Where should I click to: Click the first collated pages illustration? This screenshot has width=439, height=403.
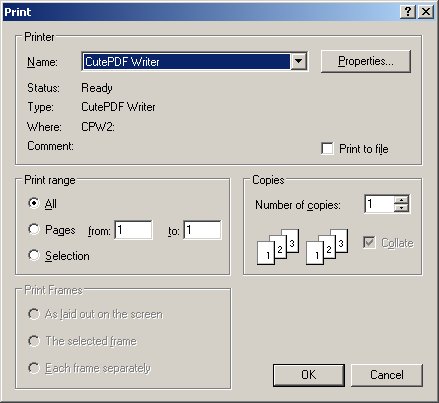pyautogui.click(x=278, y=247)
